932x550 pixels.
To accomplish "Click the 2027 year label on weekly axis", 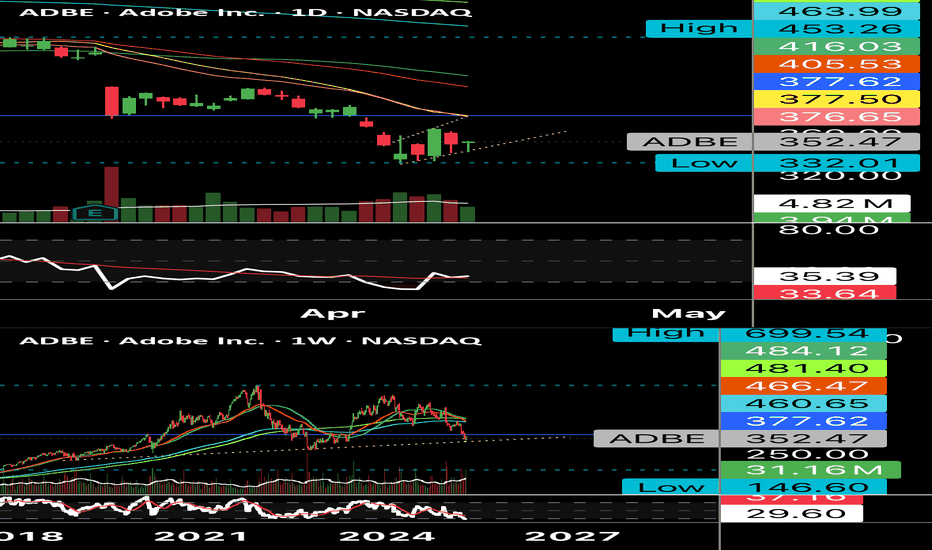I will tap(572, 536).
